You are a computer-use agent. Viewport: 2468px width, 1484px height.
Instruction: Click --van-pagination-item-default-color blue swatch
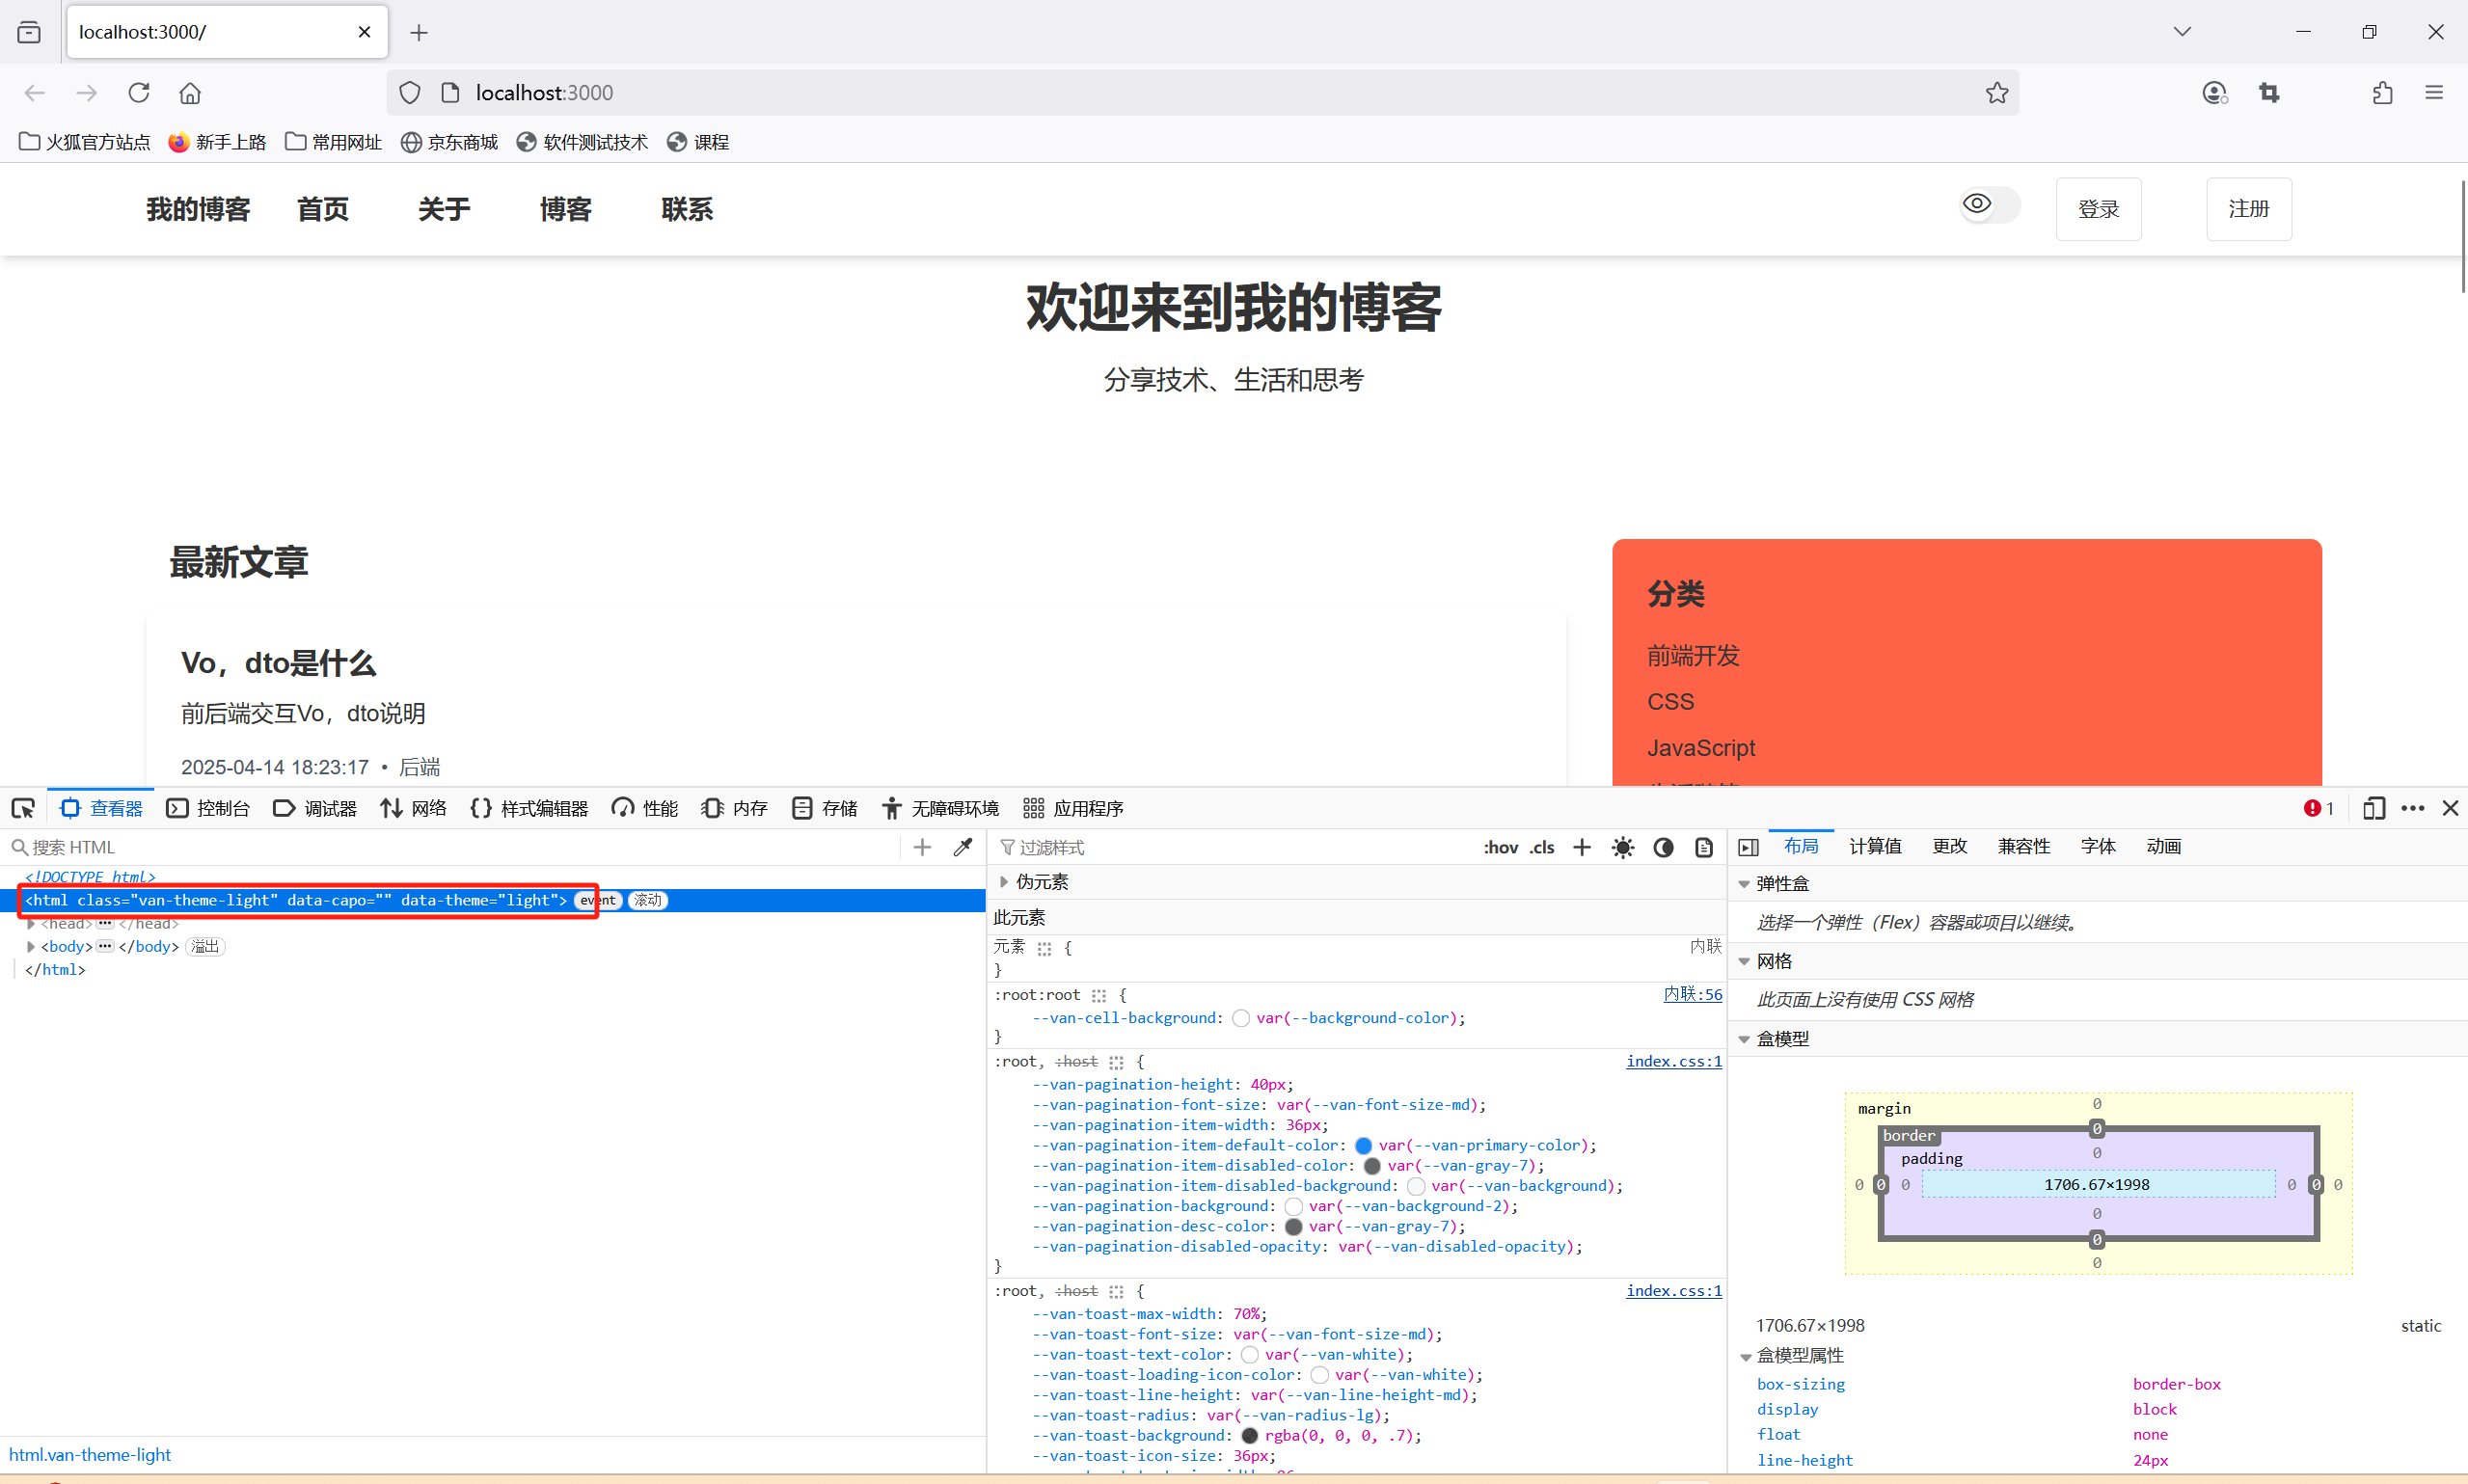(x=1363, y=1145)
